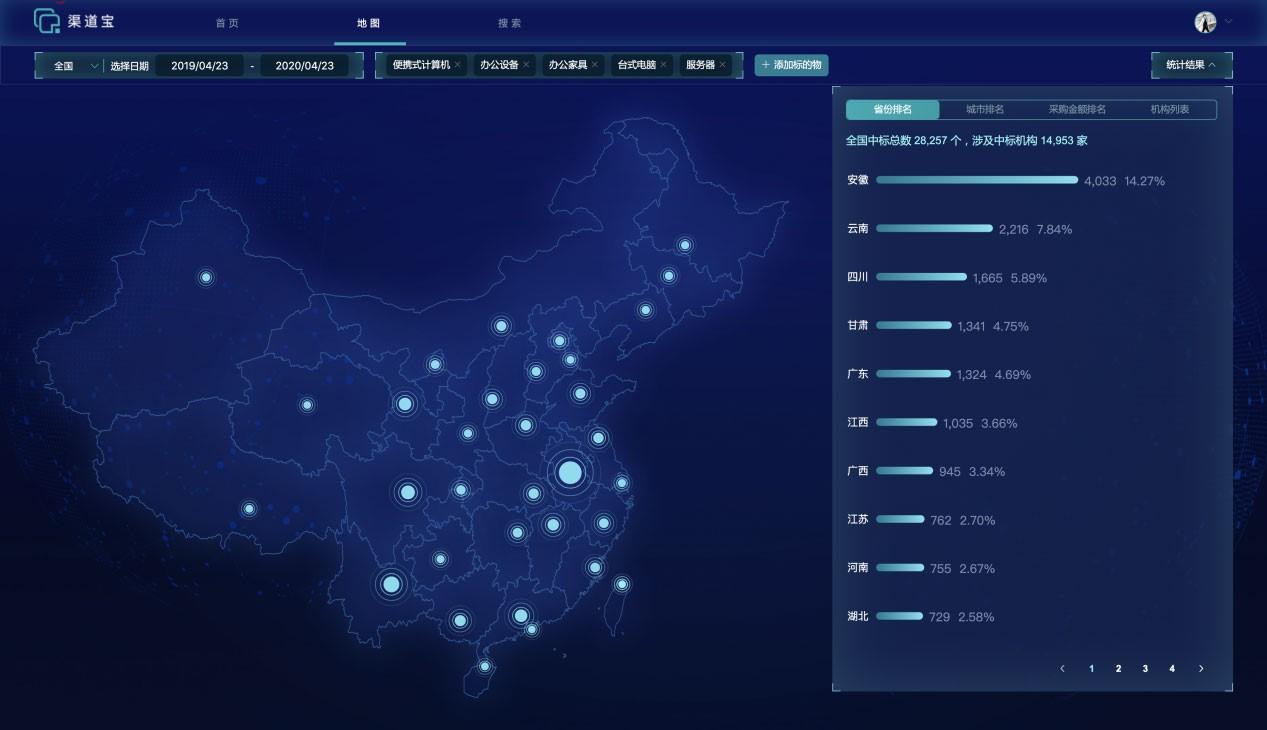Remove the 服务器 filter tag
The image size is (1267, 730).
[x=724, y=65]
